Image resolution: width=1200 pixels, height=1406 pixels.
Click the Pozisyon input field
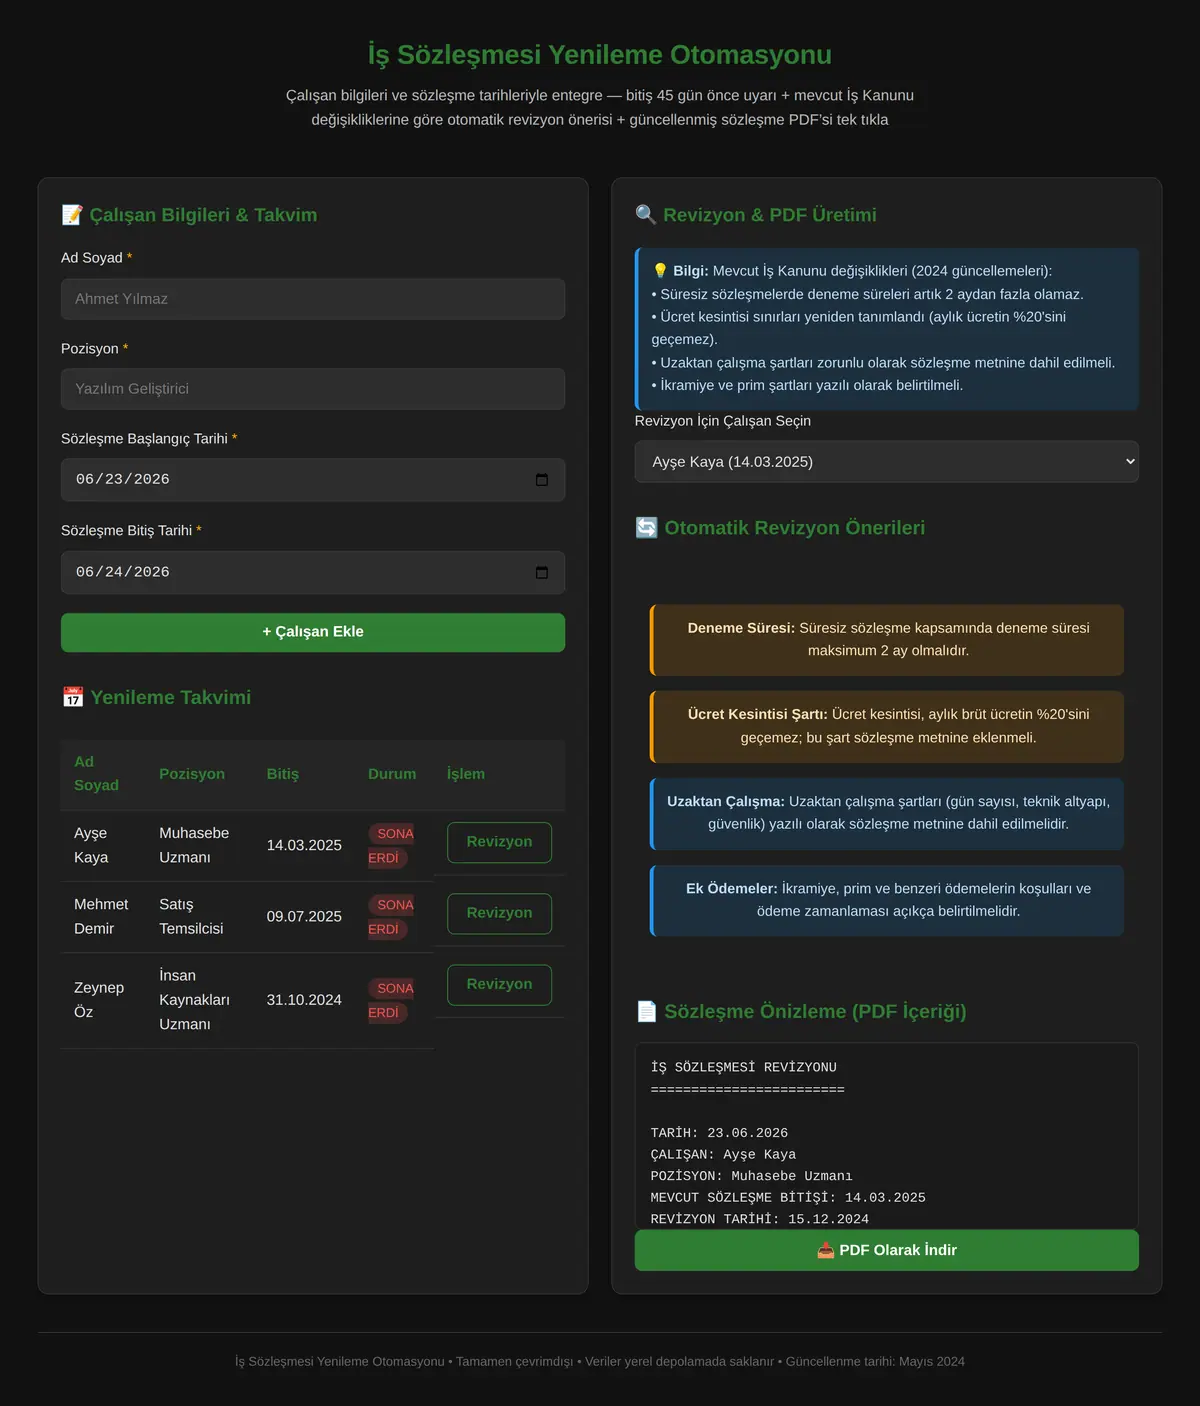coord(313,389)
